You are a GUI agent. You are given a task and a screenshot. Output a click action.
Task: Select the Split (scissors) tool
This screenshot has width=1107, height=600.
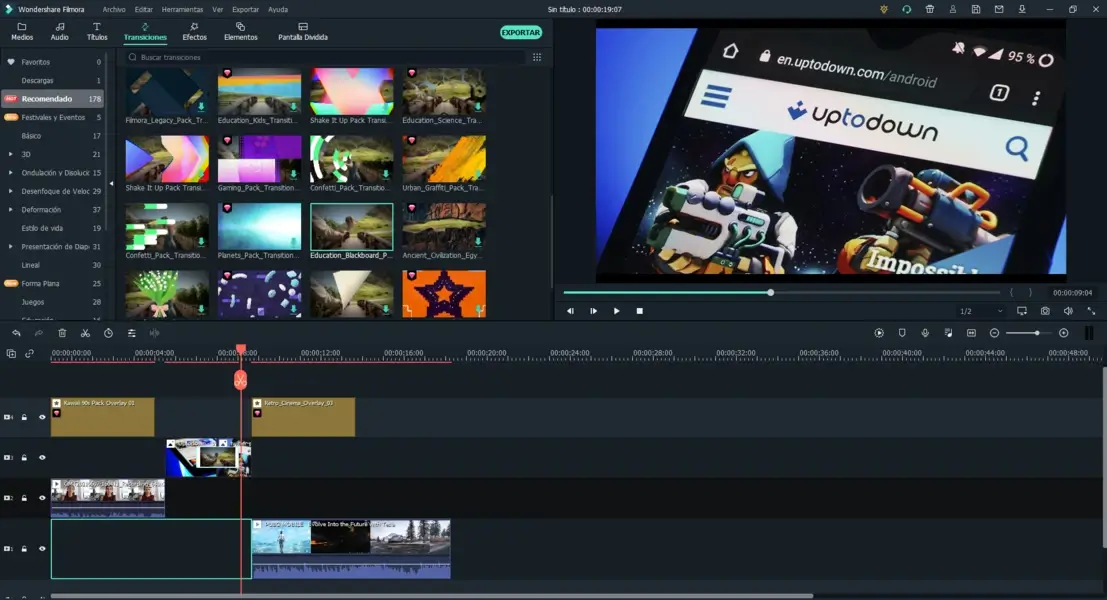pyautogui.click(x=84, y=333)
